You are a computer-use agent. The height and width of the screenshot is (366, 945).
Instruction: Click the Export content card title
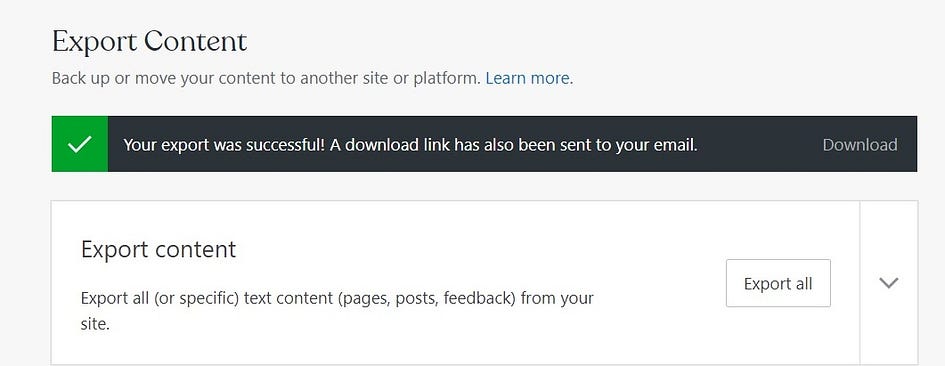159,250
